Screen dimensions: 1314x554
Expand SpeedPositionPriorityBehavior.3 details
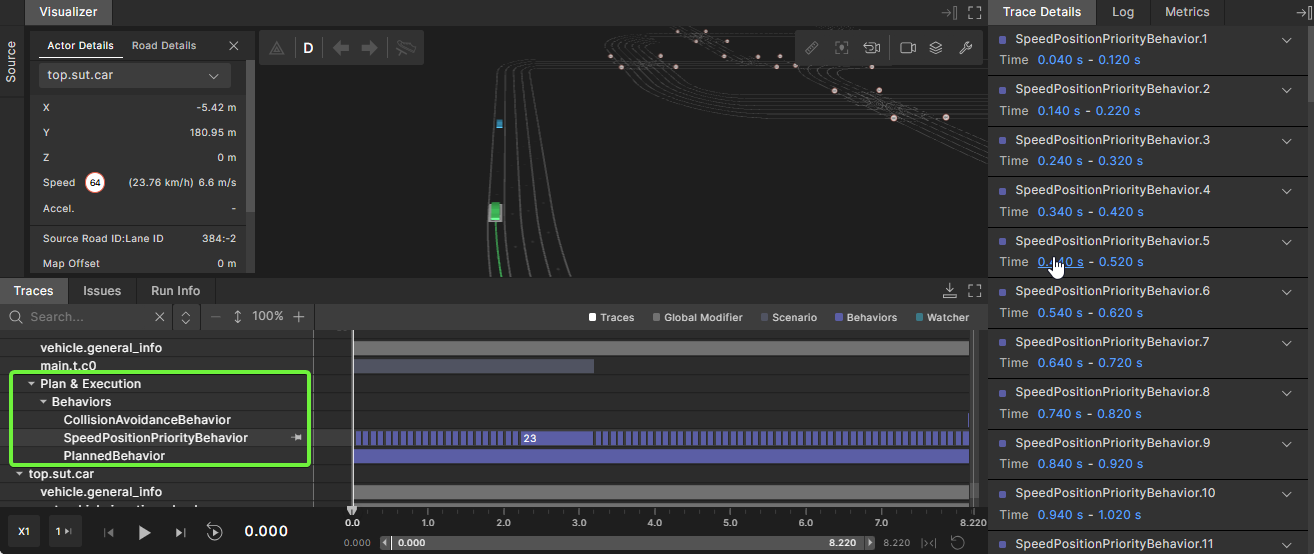[x=1287, y=140]
